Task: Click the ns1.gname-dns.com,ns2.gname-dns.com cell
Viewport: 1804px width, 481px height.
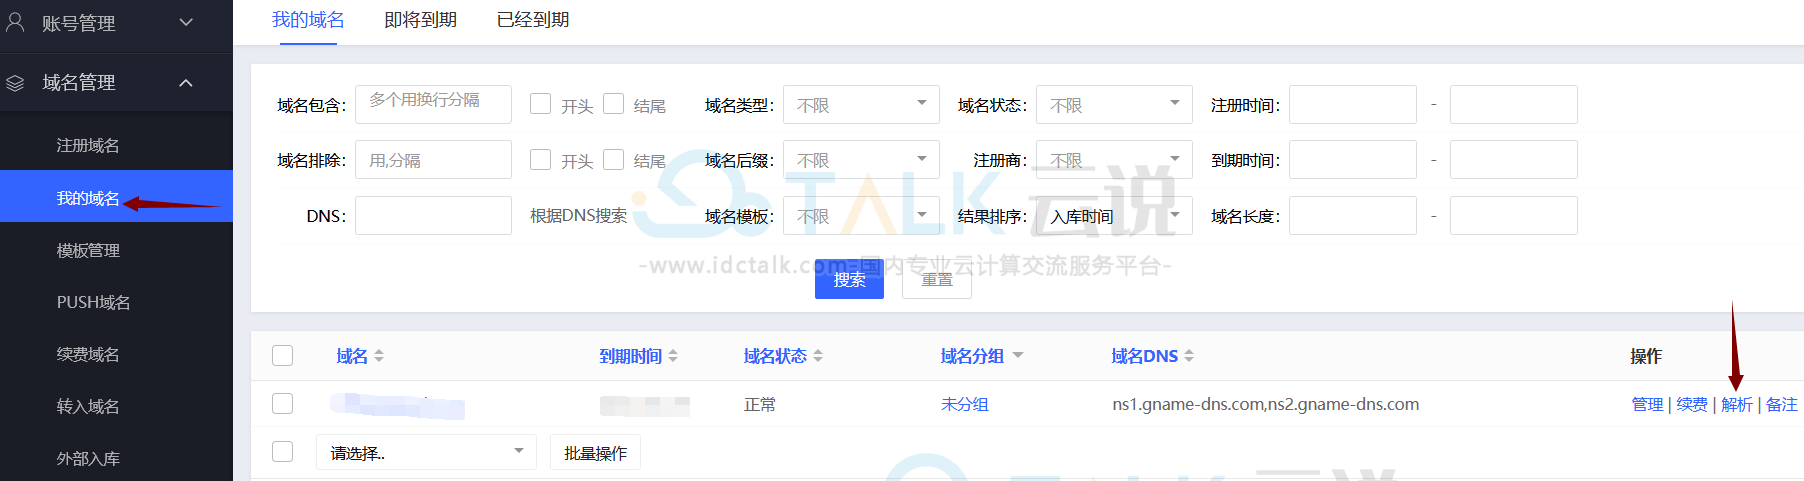Action: click(x=1266, y=404)
